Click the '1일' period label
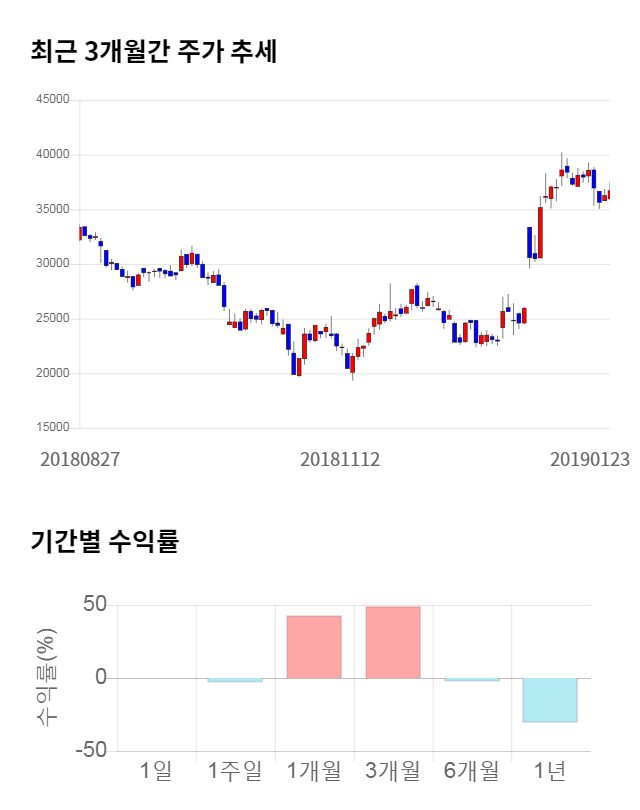The image size is (640, 810). [x=157, y=770]
